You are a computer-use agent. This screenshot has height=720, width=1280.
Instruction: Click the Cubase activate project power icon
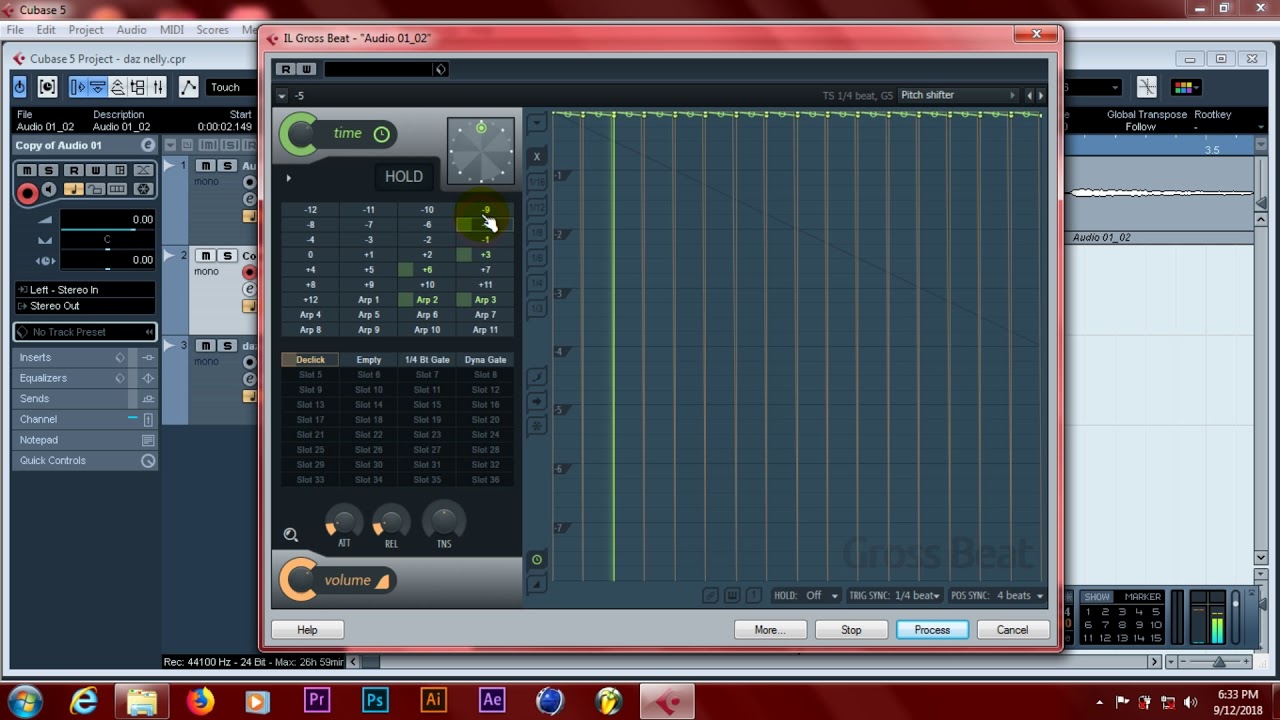20,87
